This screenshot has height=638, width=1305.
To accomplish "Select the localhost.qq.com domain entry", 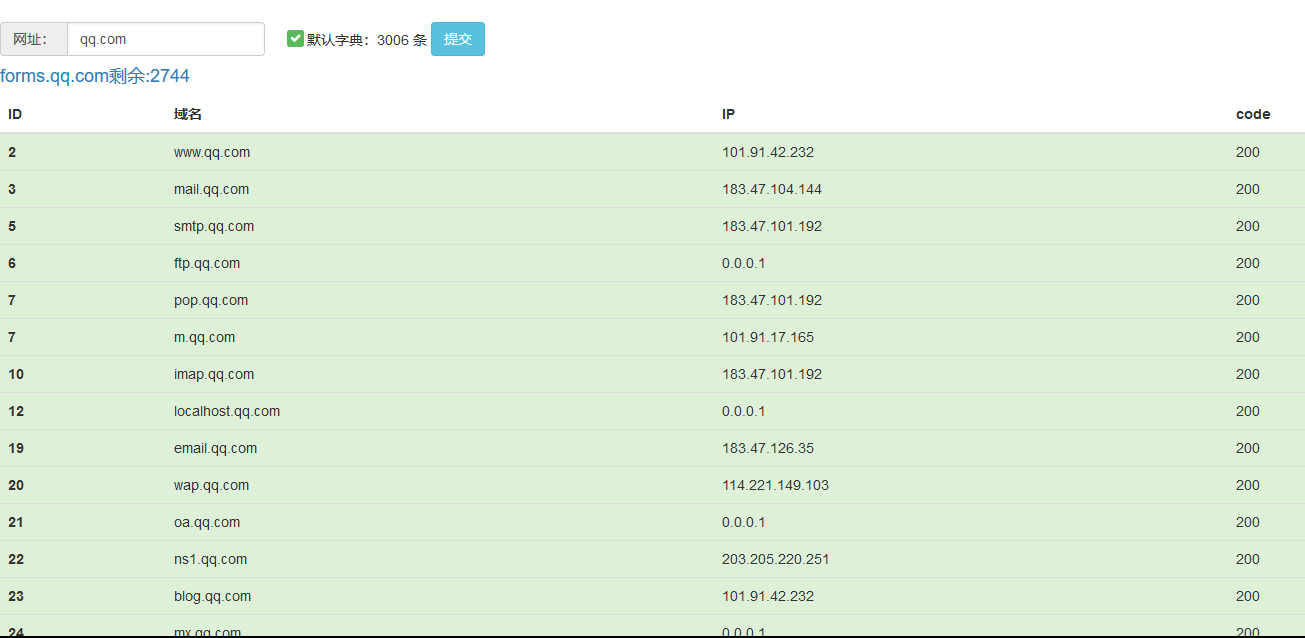I will point(227,411).
